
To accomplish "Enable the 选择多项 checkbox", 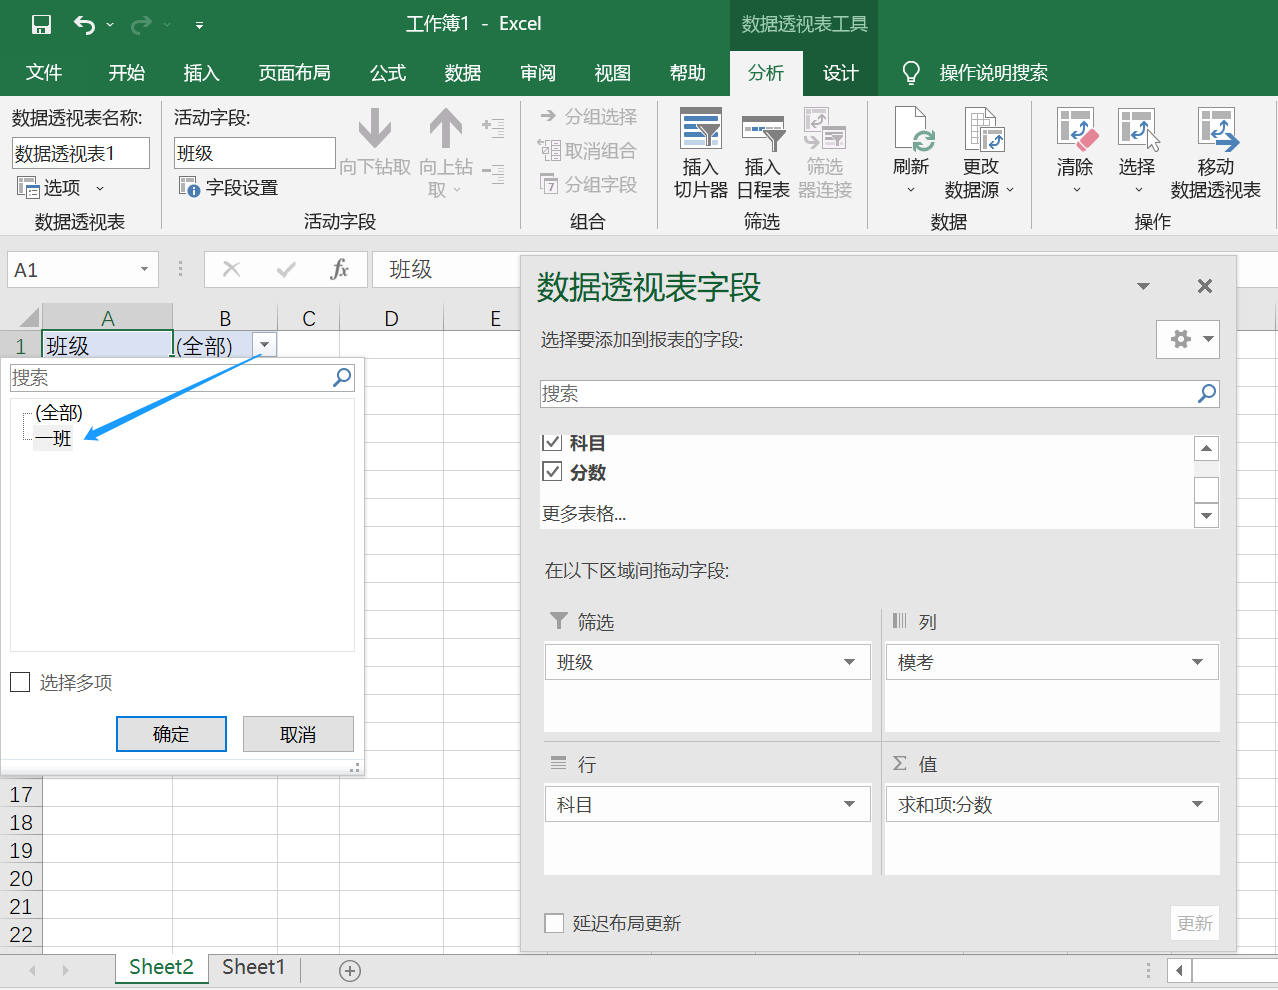I will coord(20,682).
